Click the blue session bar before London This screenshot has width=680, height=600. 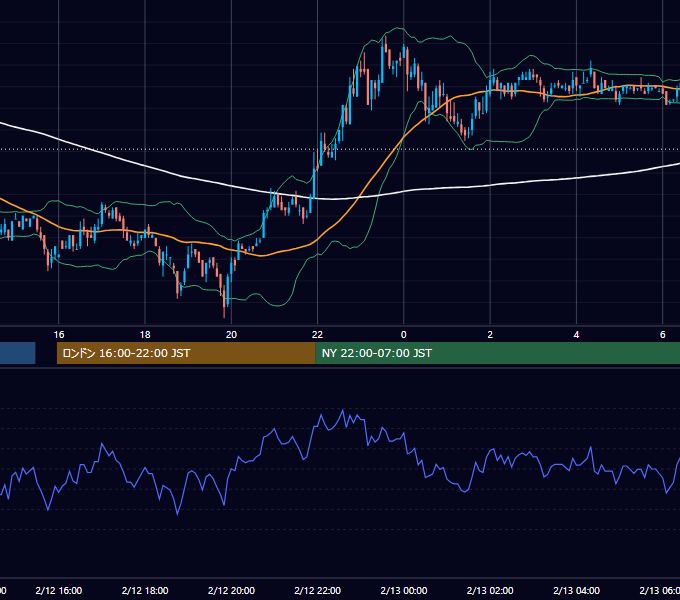click(17, 353)
